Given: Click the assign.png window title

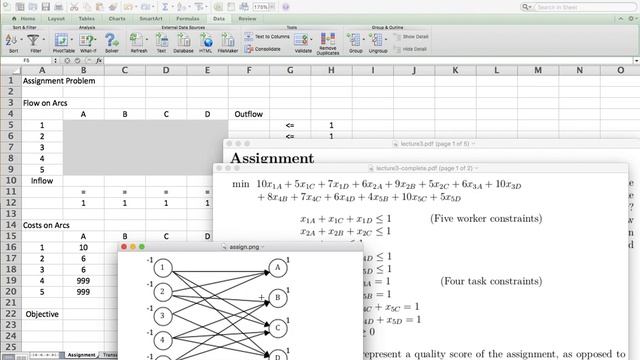Looking at the screenshot, I should [x=243, y=247].
